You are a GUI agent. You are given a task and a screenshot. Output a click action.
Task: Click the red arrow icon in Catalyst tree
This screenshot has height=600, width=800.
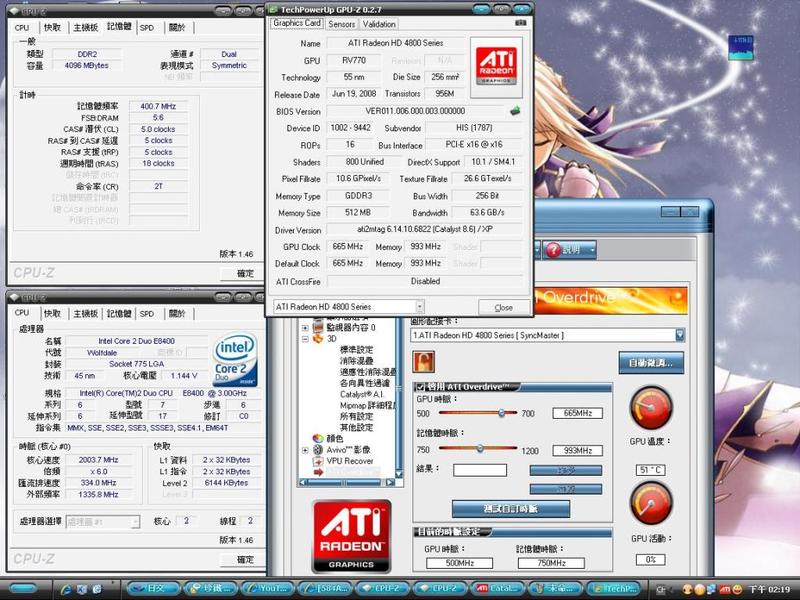coord(318,472)
